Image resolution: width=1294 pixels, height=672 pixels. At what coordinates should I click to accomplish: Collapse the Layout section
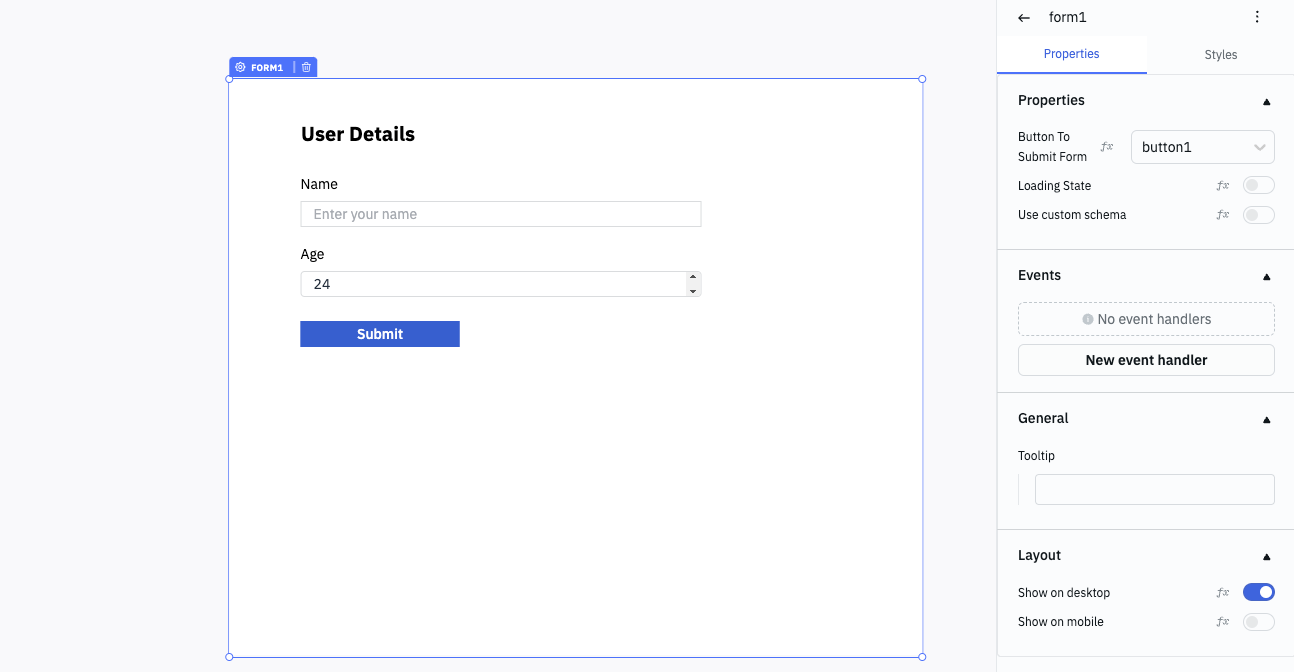pos(1266,556)
